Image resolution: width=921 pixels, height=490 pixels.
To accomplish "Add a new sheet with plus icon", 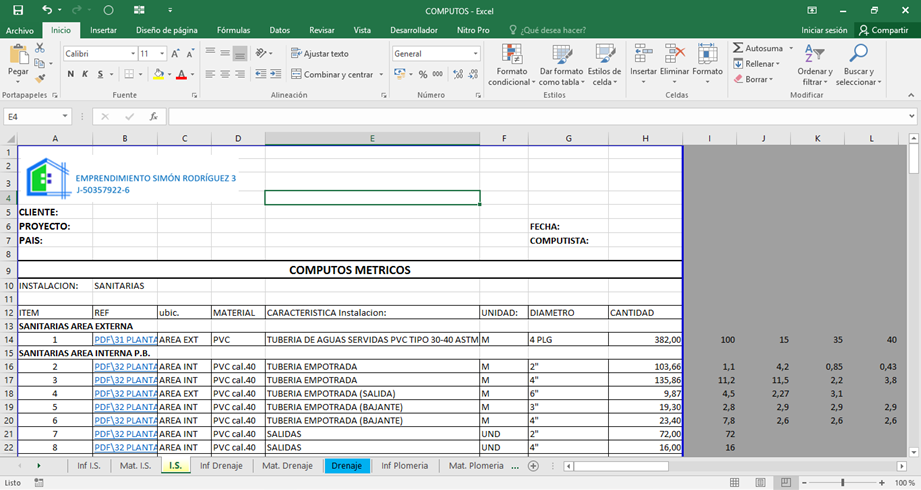I will coord(533,466).
